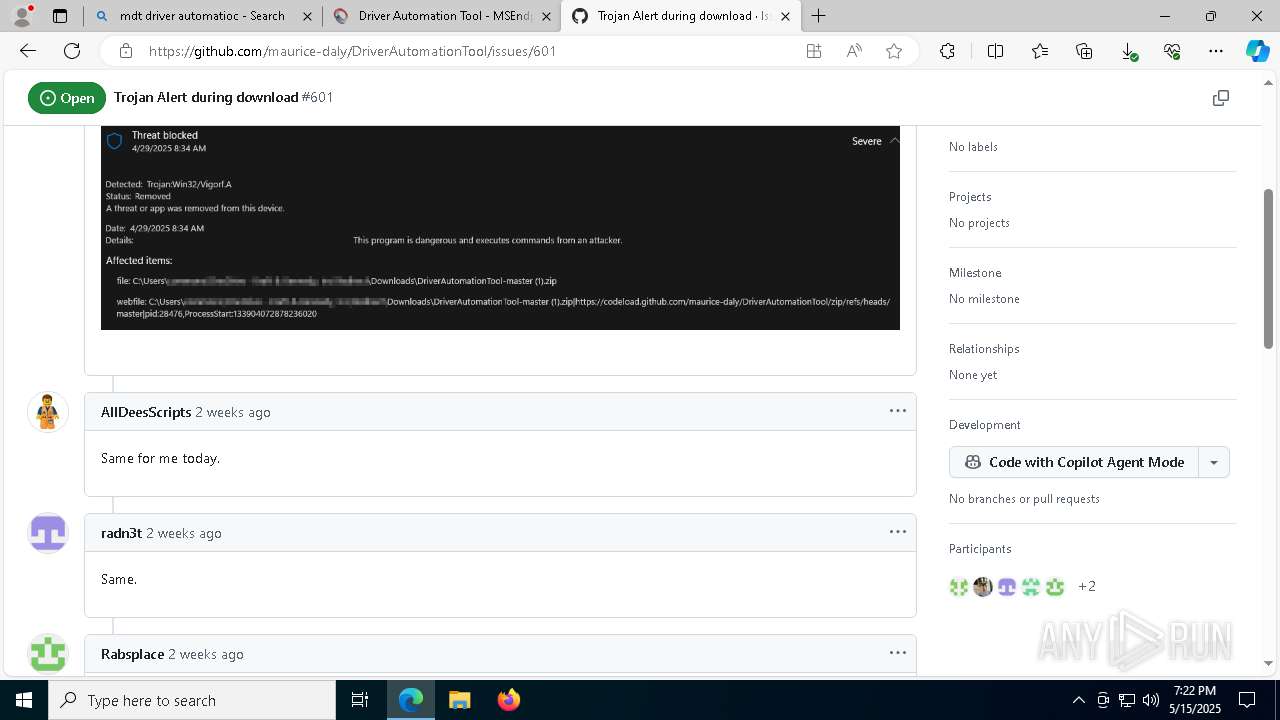Open the Threat blocked screenshot image
Screen dimensions: 1280x720
500,227
